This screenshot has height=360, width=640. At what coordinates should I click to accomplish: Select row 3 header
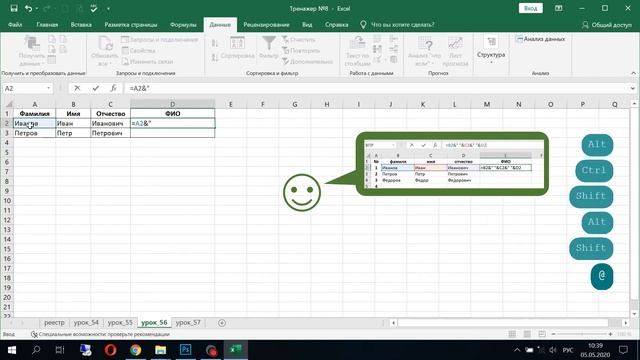click(7, 133)
